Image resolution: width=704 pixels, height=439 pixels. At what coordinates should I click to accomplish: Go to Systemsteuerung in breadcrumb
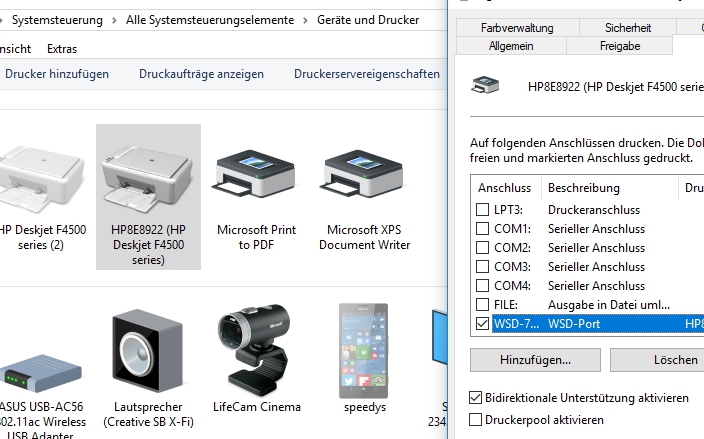57,20
